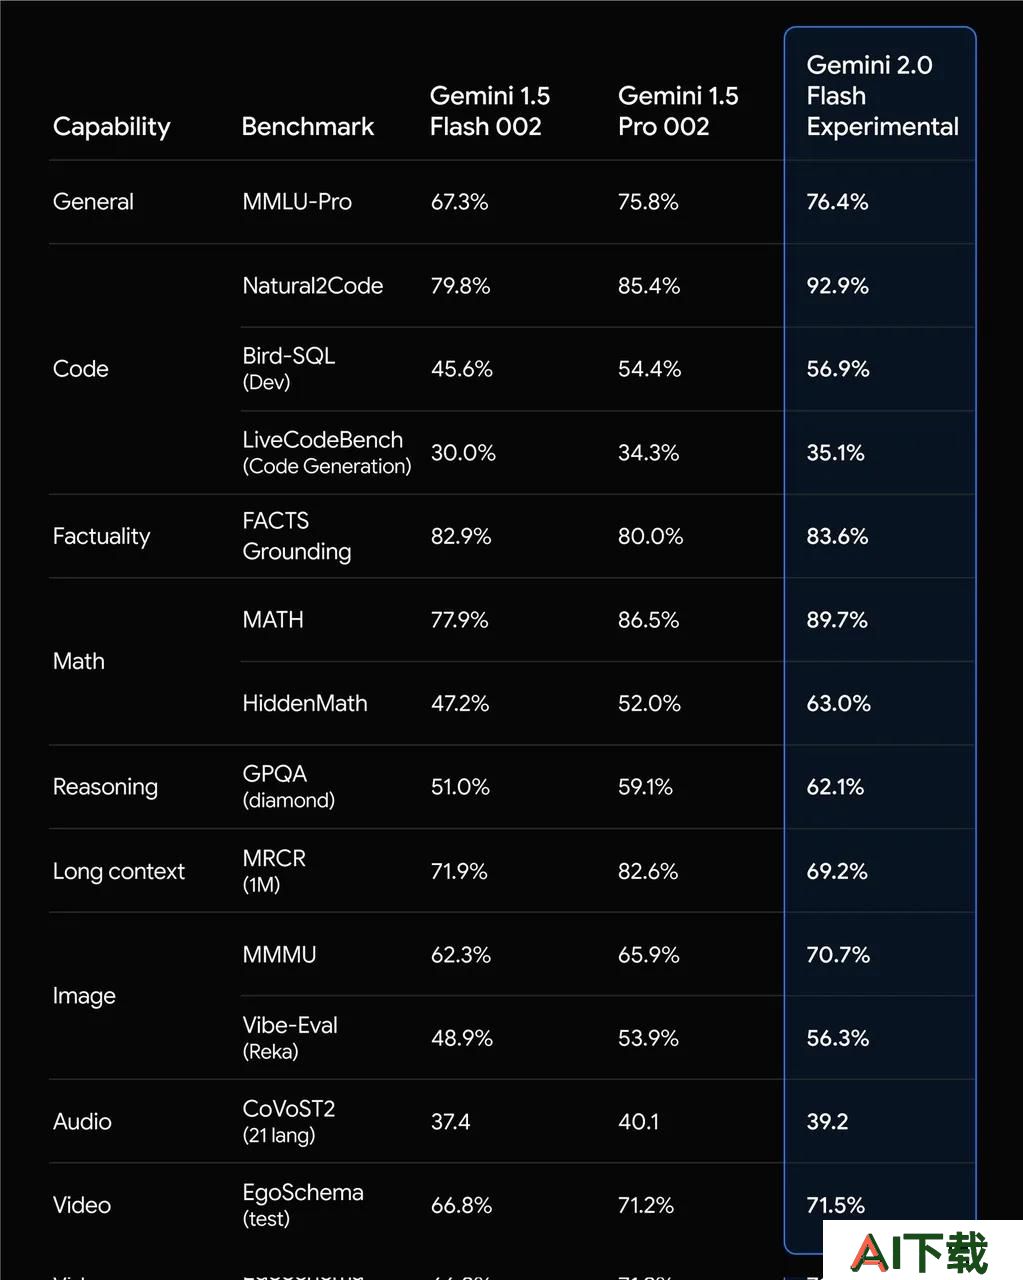Click the 92.9% Natural2Code score
Screen dimensions: 1023x1280
[x=838, y=286]
